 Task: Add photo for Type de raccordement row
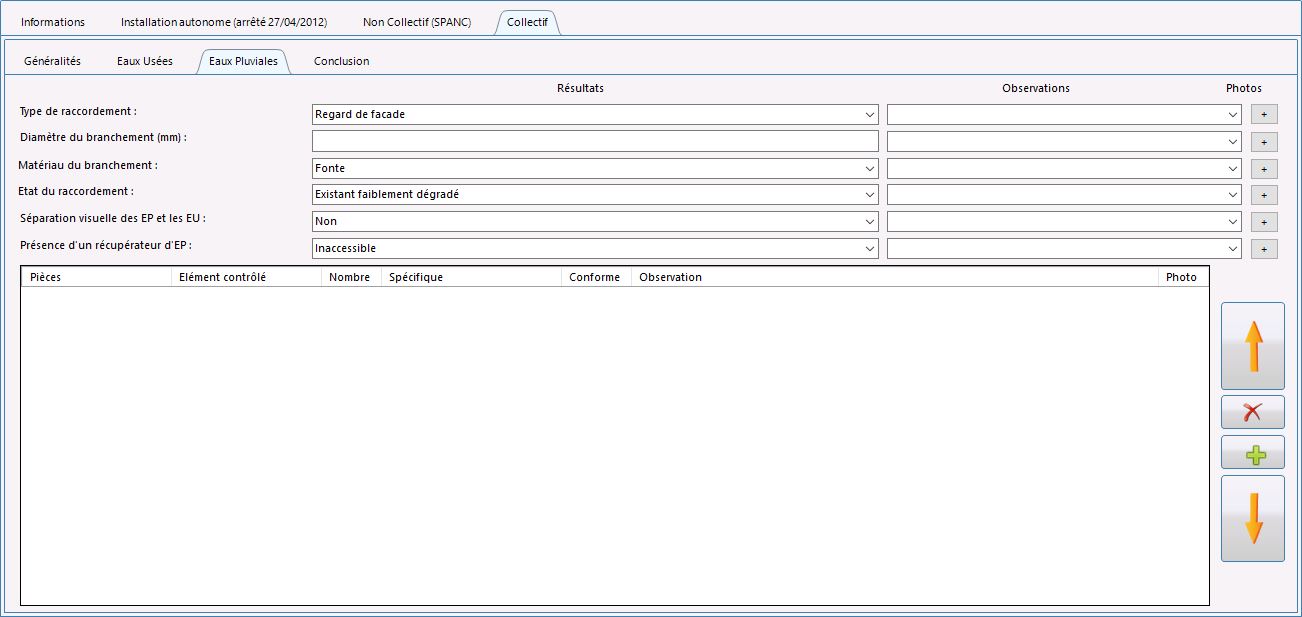tap(1264, 115)
